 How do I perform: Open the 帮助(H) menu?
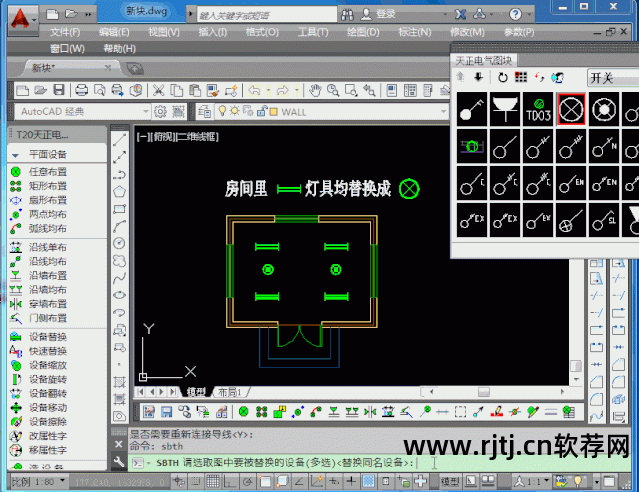pos(119,49)
